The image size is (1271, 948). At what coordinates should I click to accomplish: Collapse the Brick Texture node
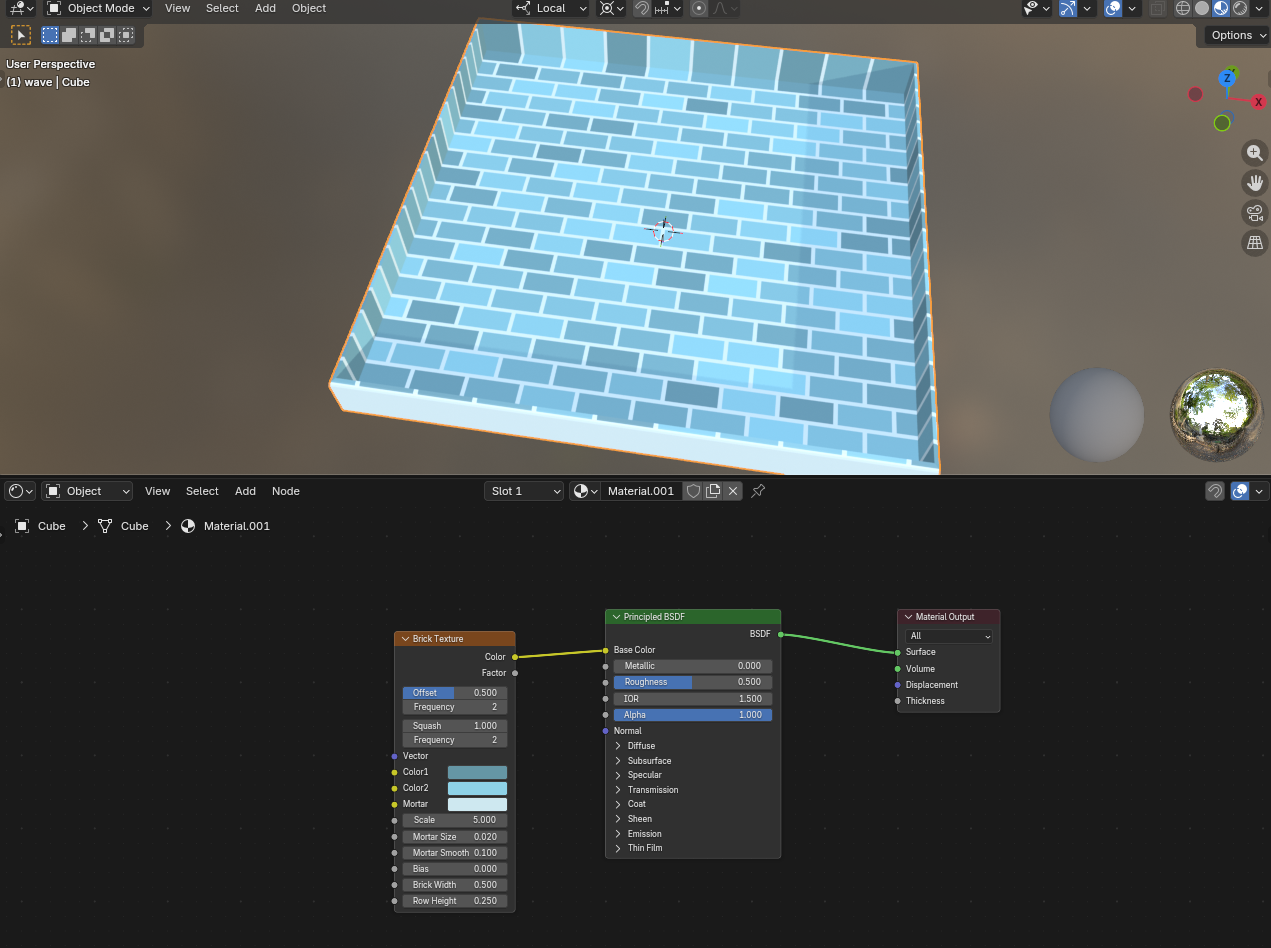pyautogui.click(x=405, y=639)
